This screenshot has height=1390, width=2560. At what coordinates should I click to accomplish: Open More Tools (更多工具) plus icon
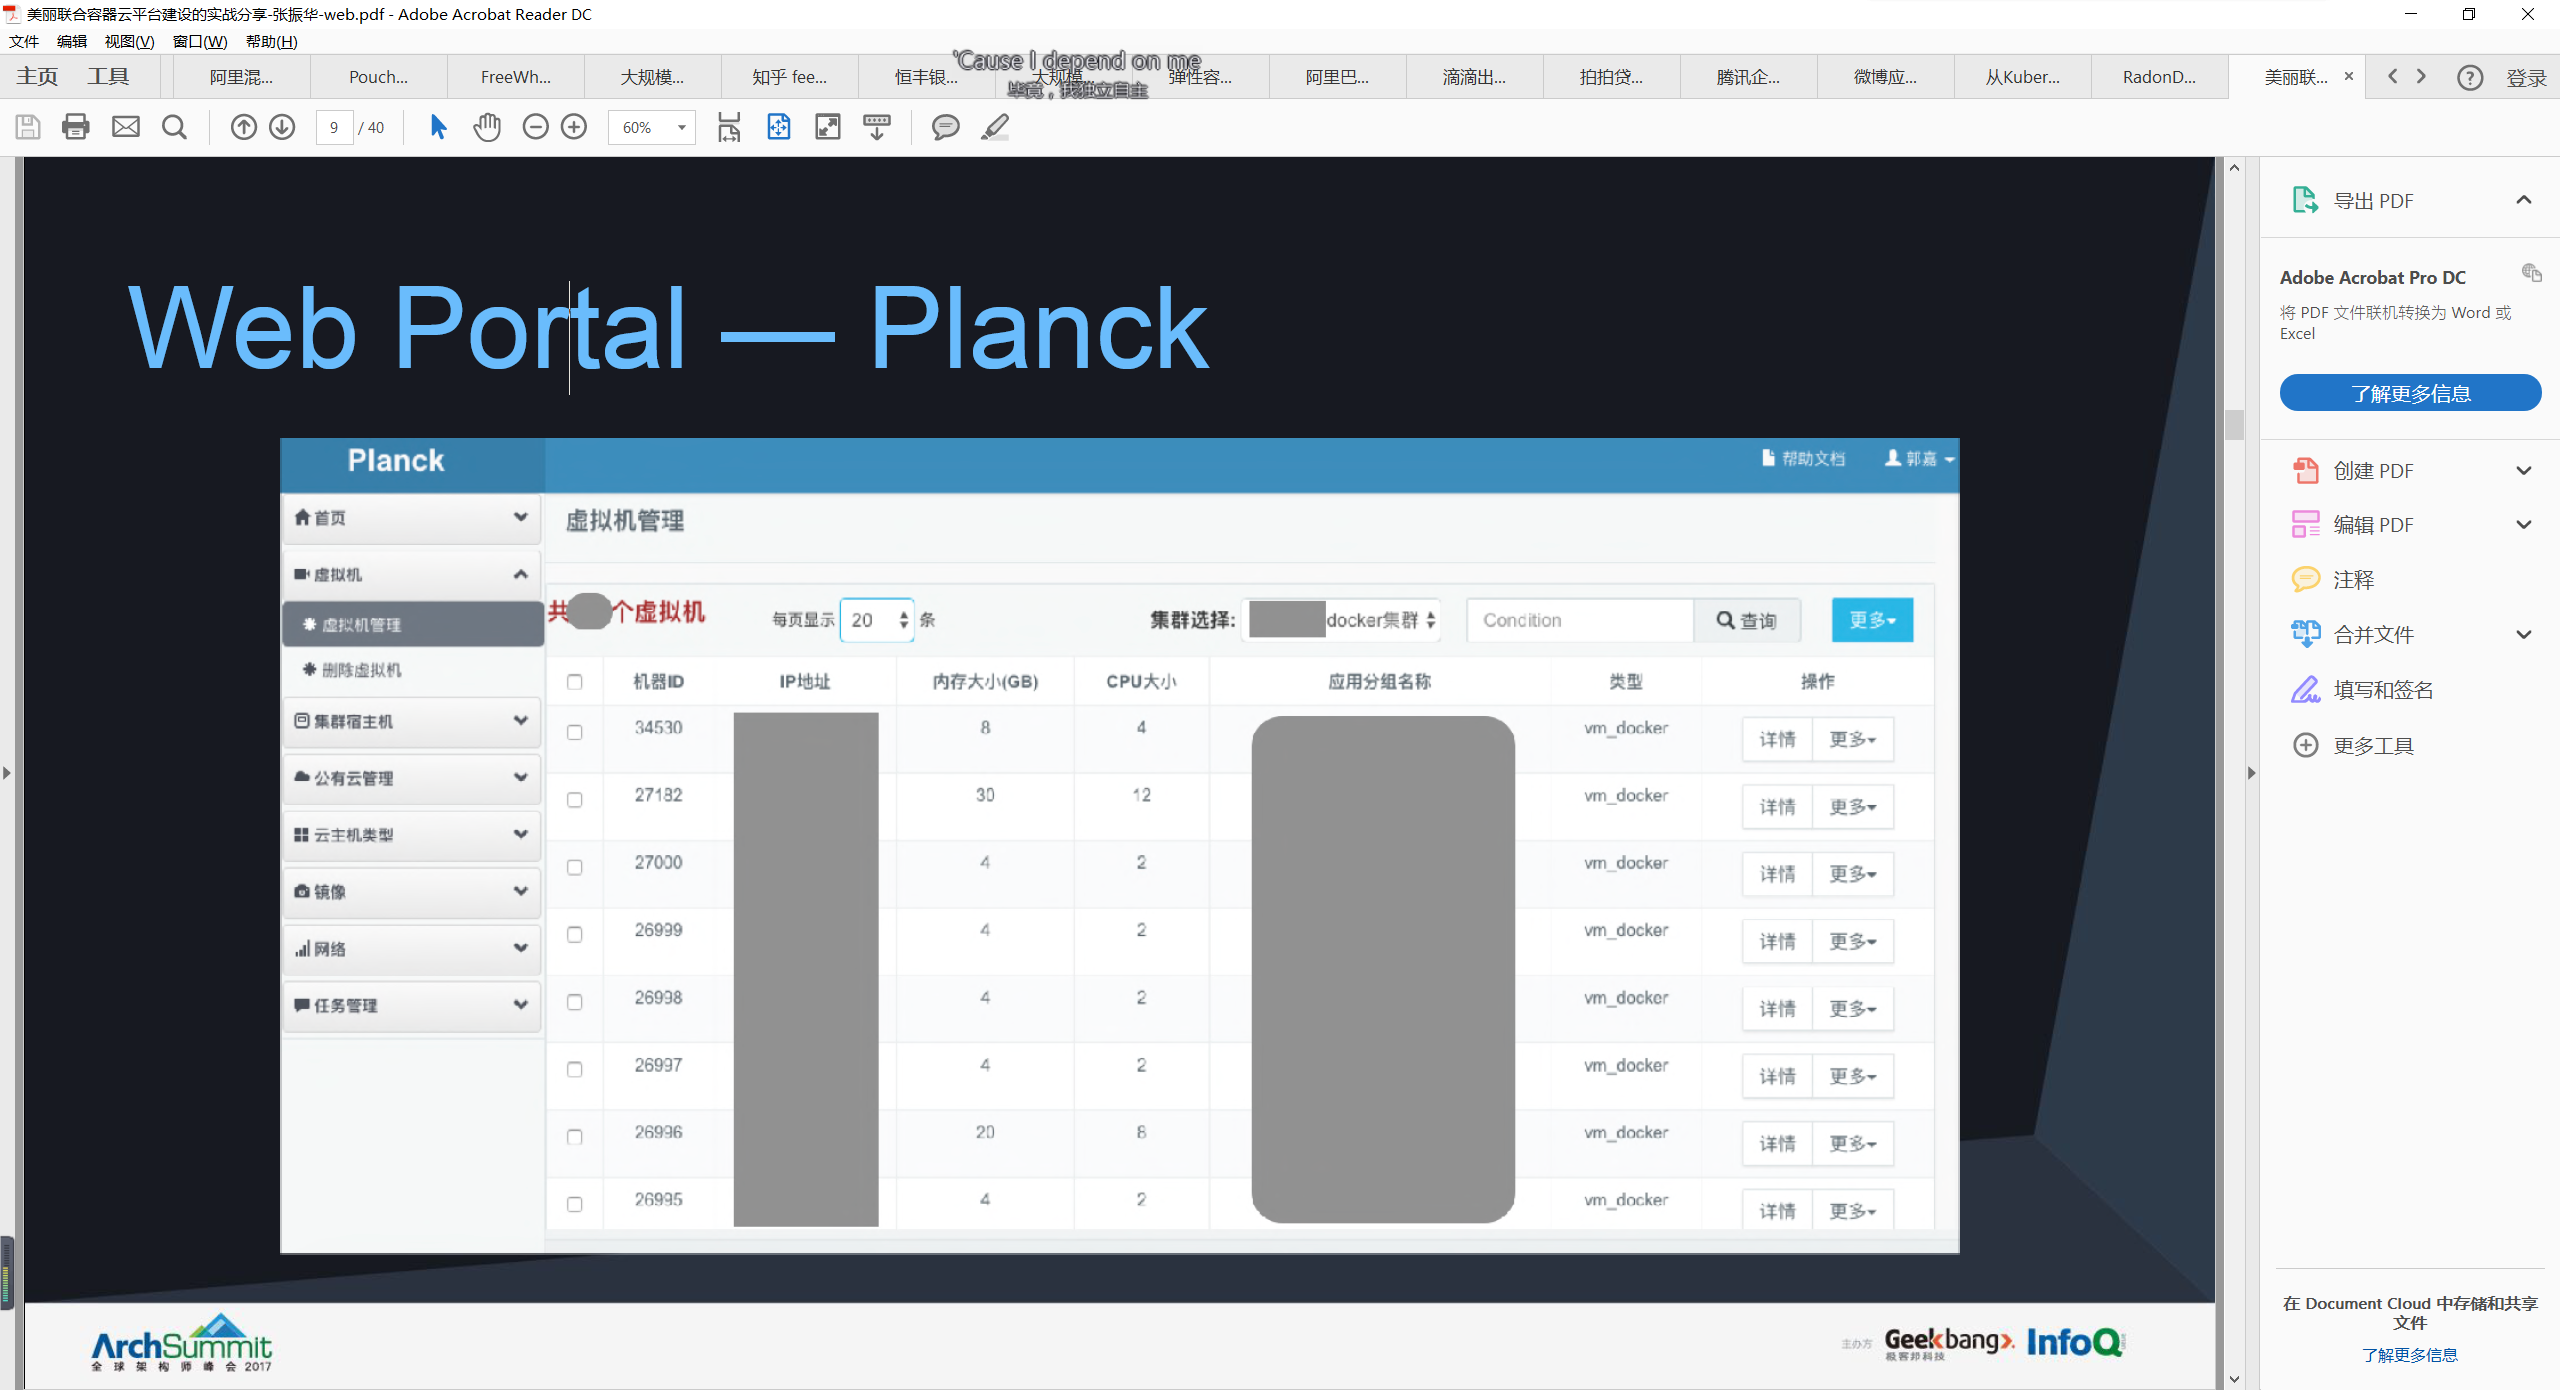point(2305,745)
